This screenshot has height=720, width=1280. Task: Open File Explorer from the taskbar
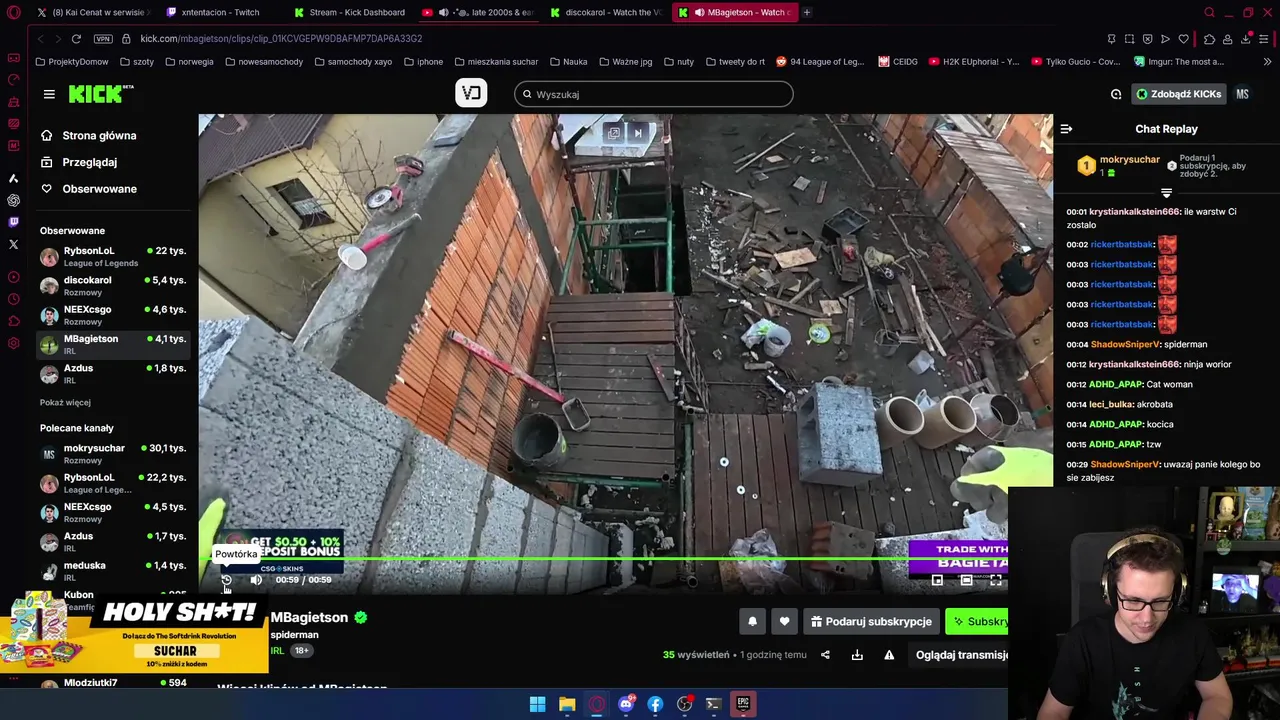click(x=567, y=704)
